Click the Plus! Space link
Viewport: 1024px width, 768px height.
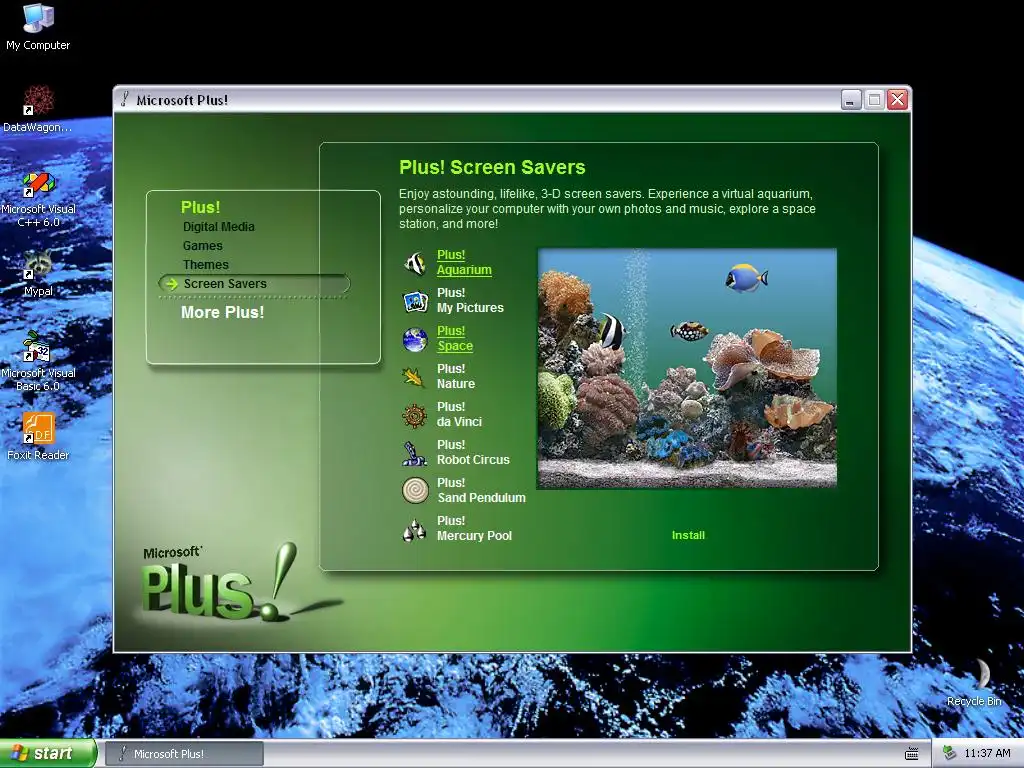(455, 338)
